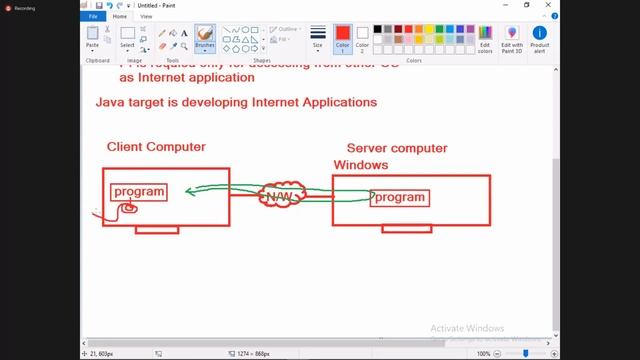Image resolution: width=640 pixels, height=360 pixels.
Task: Select the Rectangle shape
Action: (255, 30)
